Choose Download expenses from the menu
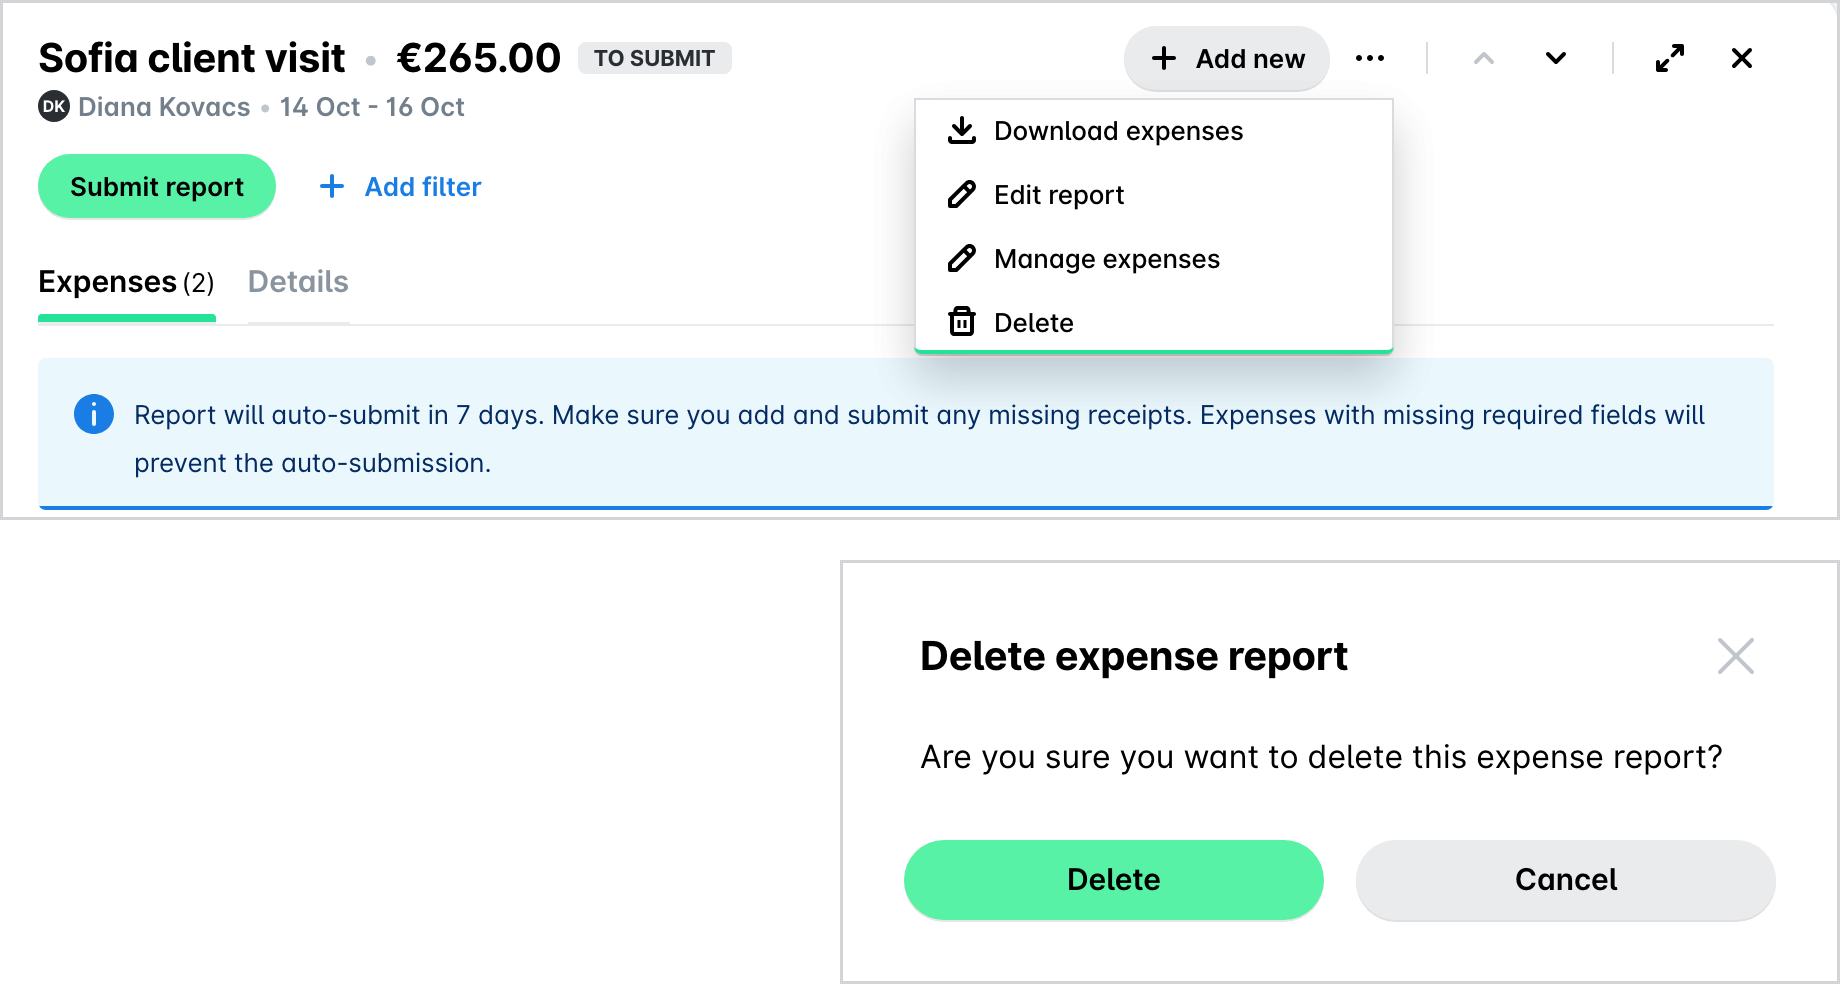 point(1154,131)
